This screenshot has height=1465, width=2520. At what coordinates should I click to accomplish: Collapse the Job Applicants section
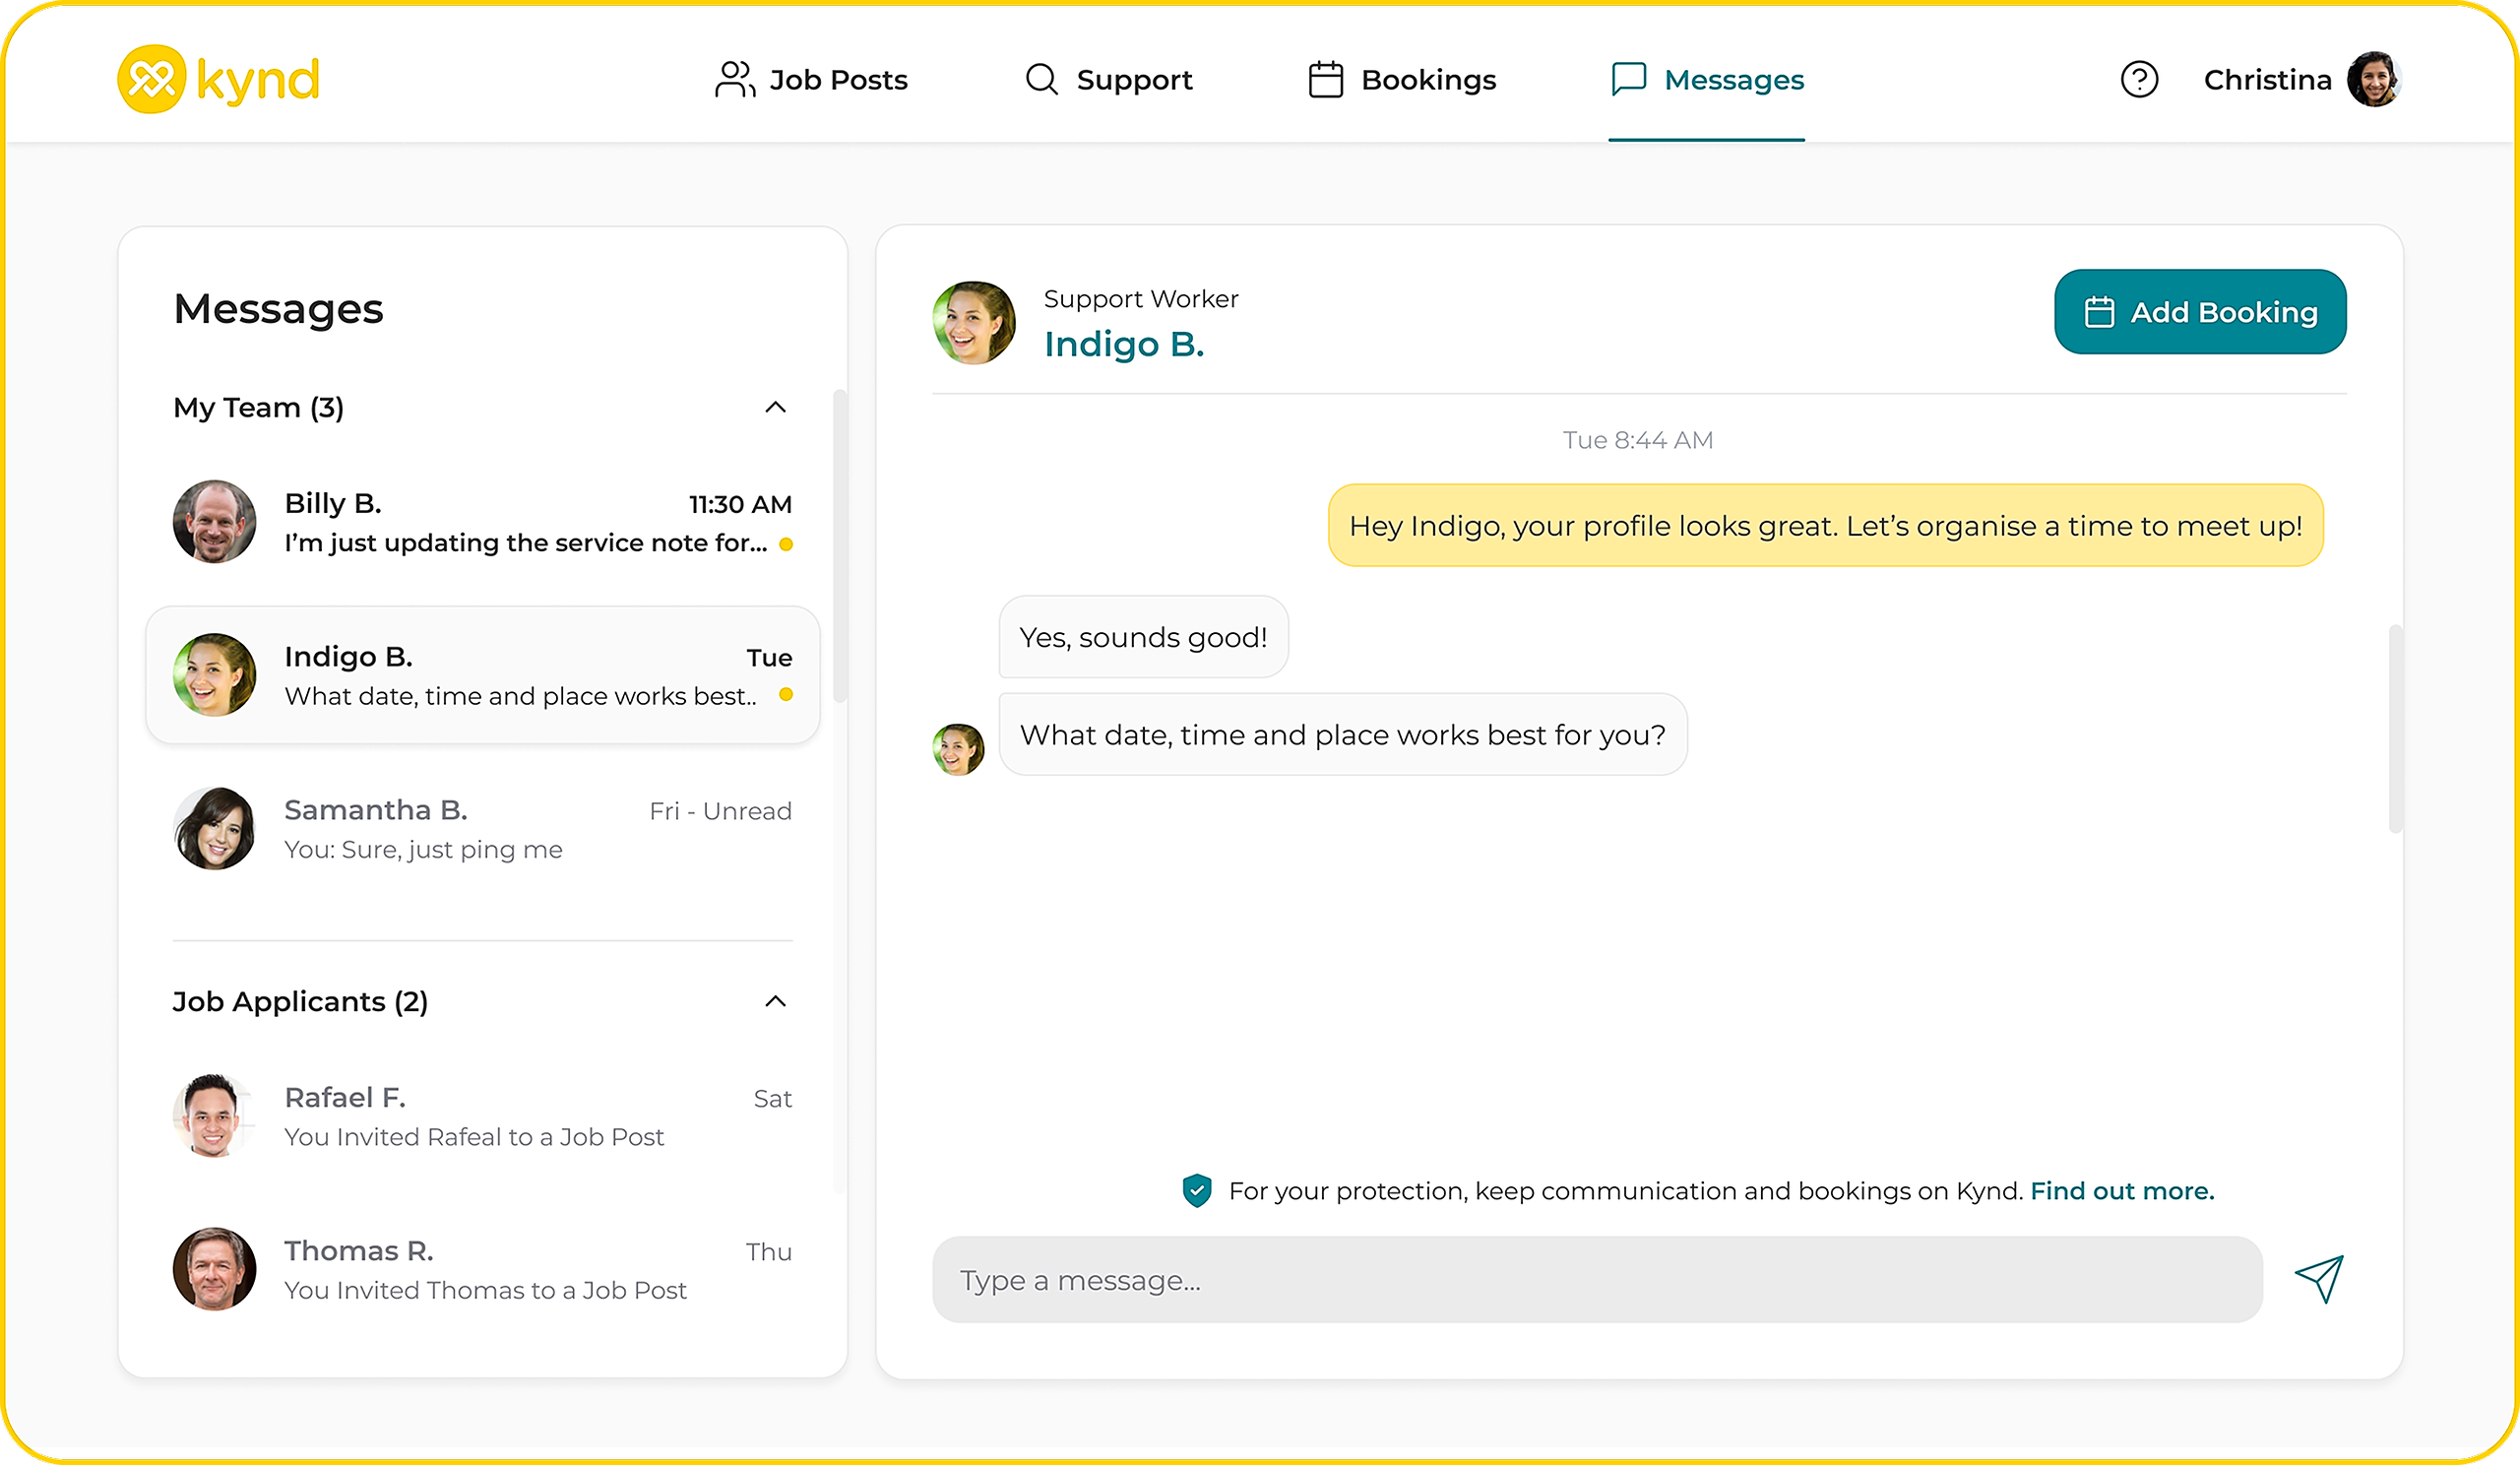(775, 1001)
